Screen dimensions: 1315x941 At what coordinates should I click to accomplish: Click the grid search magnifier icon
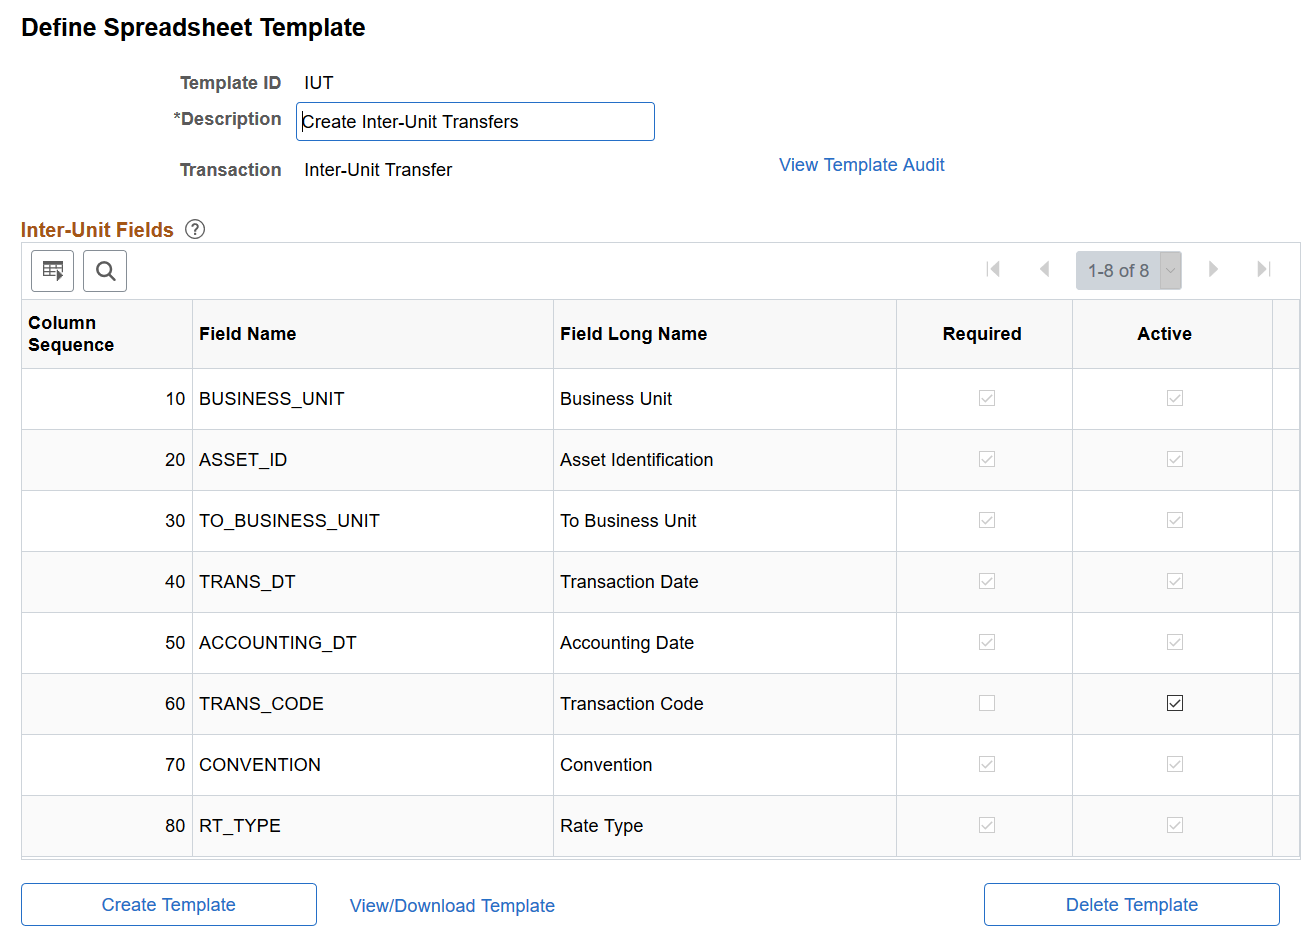click(x=105, y=271)
